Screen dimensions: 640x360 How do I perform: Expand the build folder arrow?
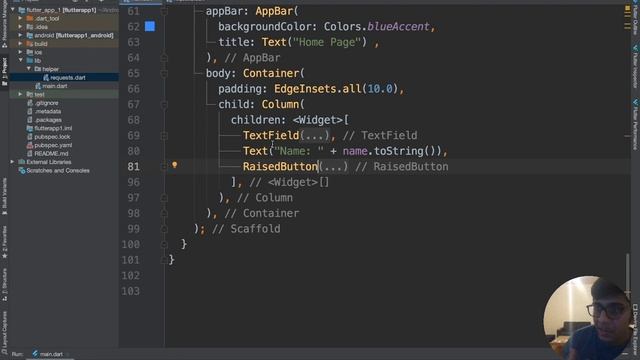(20, 44)
